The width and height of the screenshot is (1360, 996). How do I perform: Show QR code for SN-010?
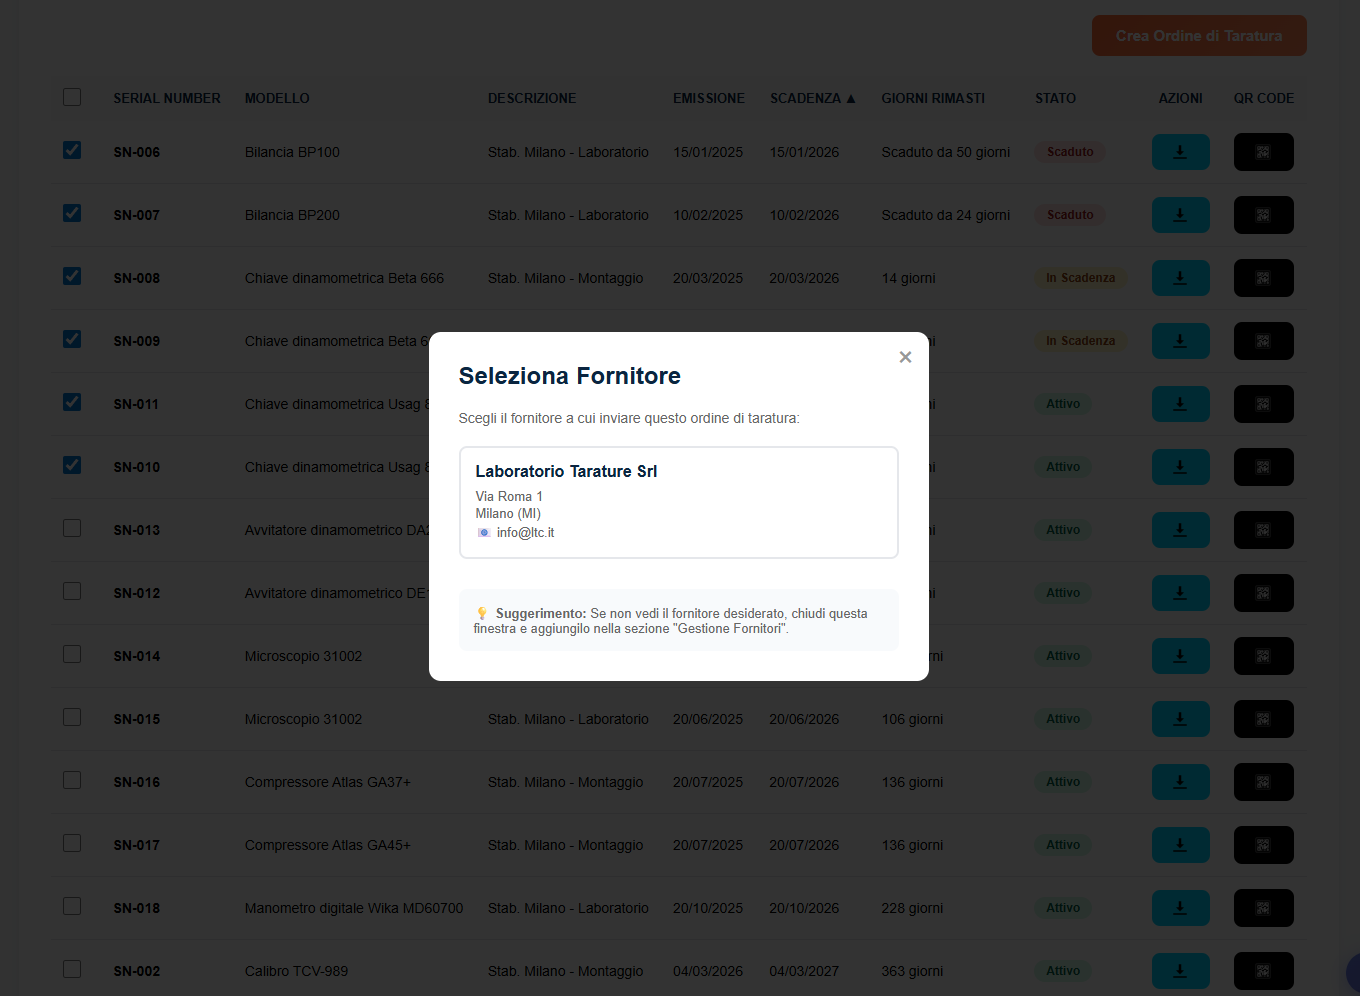1263,467
